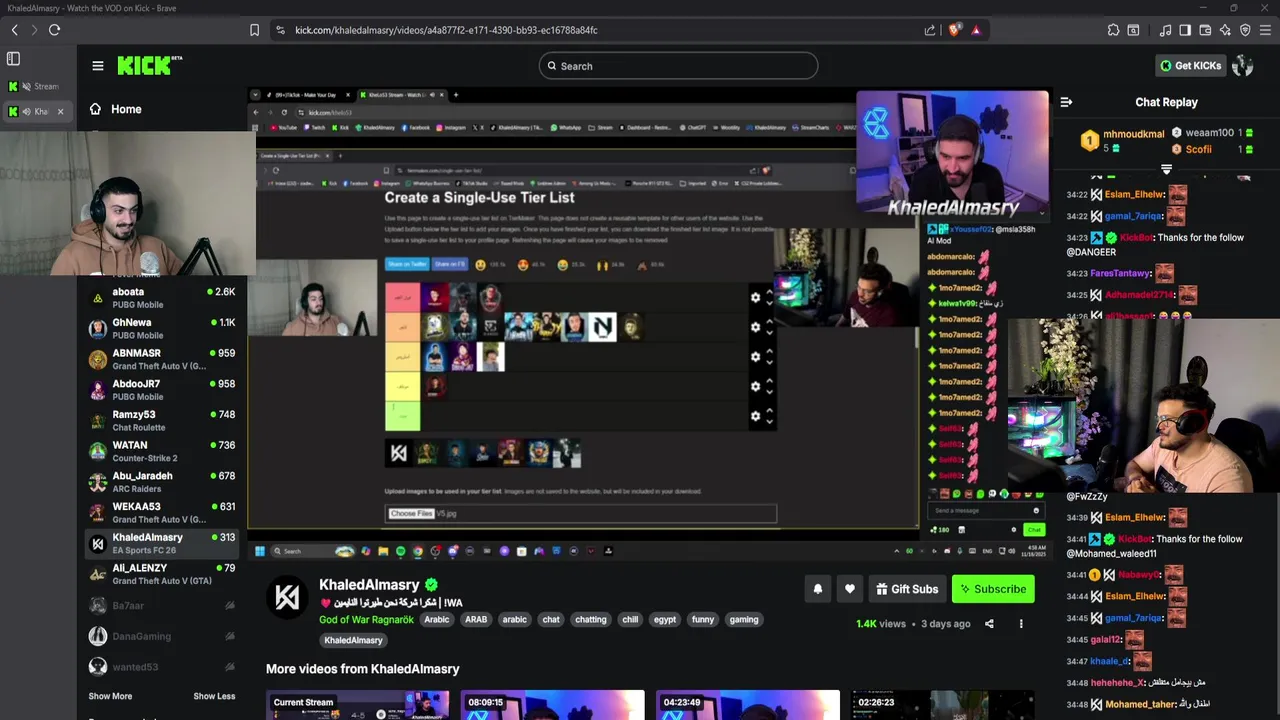Open GhNewa channel in sidebar
1280x720 pixels.
[x=161, y=329]
